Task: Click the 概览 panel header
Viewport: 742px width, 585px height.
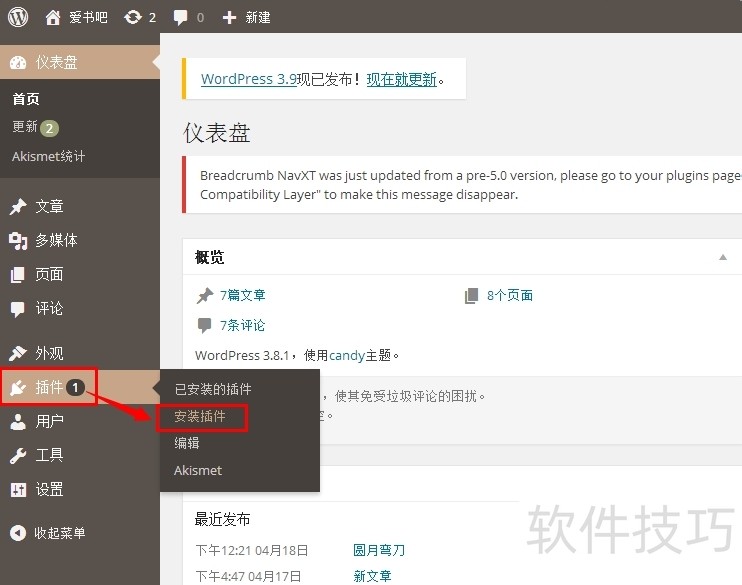Action: tap(462, 257)
